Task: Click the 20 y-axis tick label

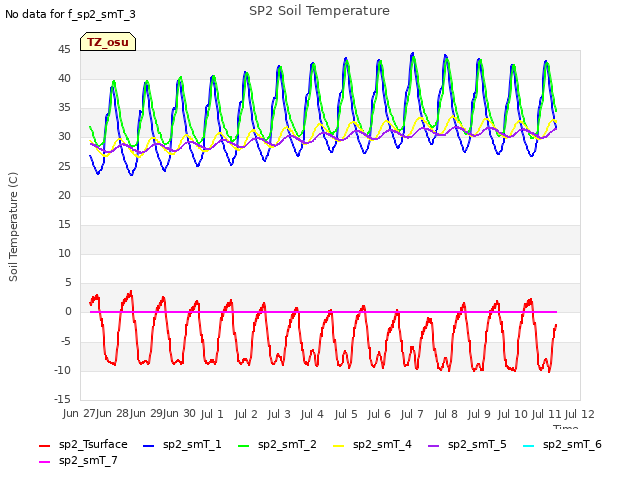Action: point(64,196)
